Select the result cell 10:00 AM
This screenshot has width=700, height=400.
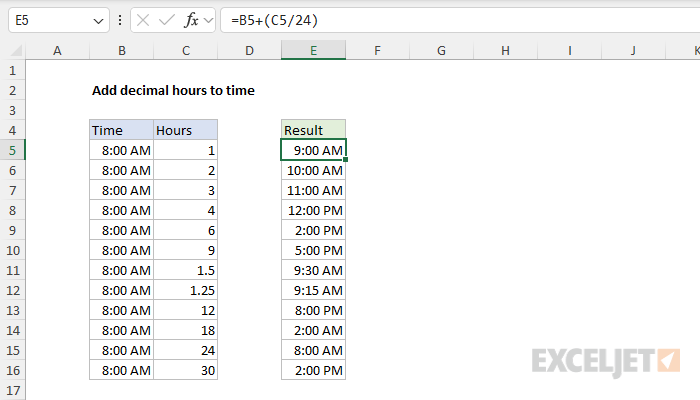point(313,170)
